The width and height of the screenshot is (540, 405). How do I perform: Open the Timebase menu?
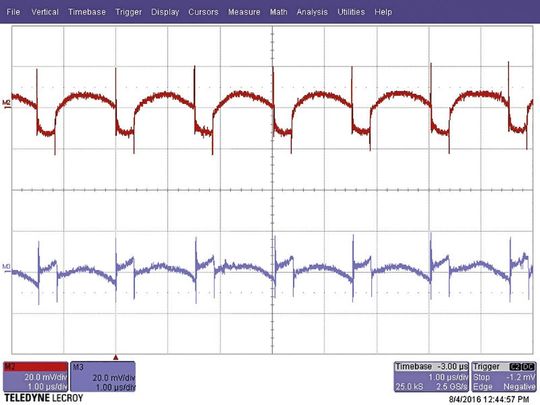click(x=87, y=12)
